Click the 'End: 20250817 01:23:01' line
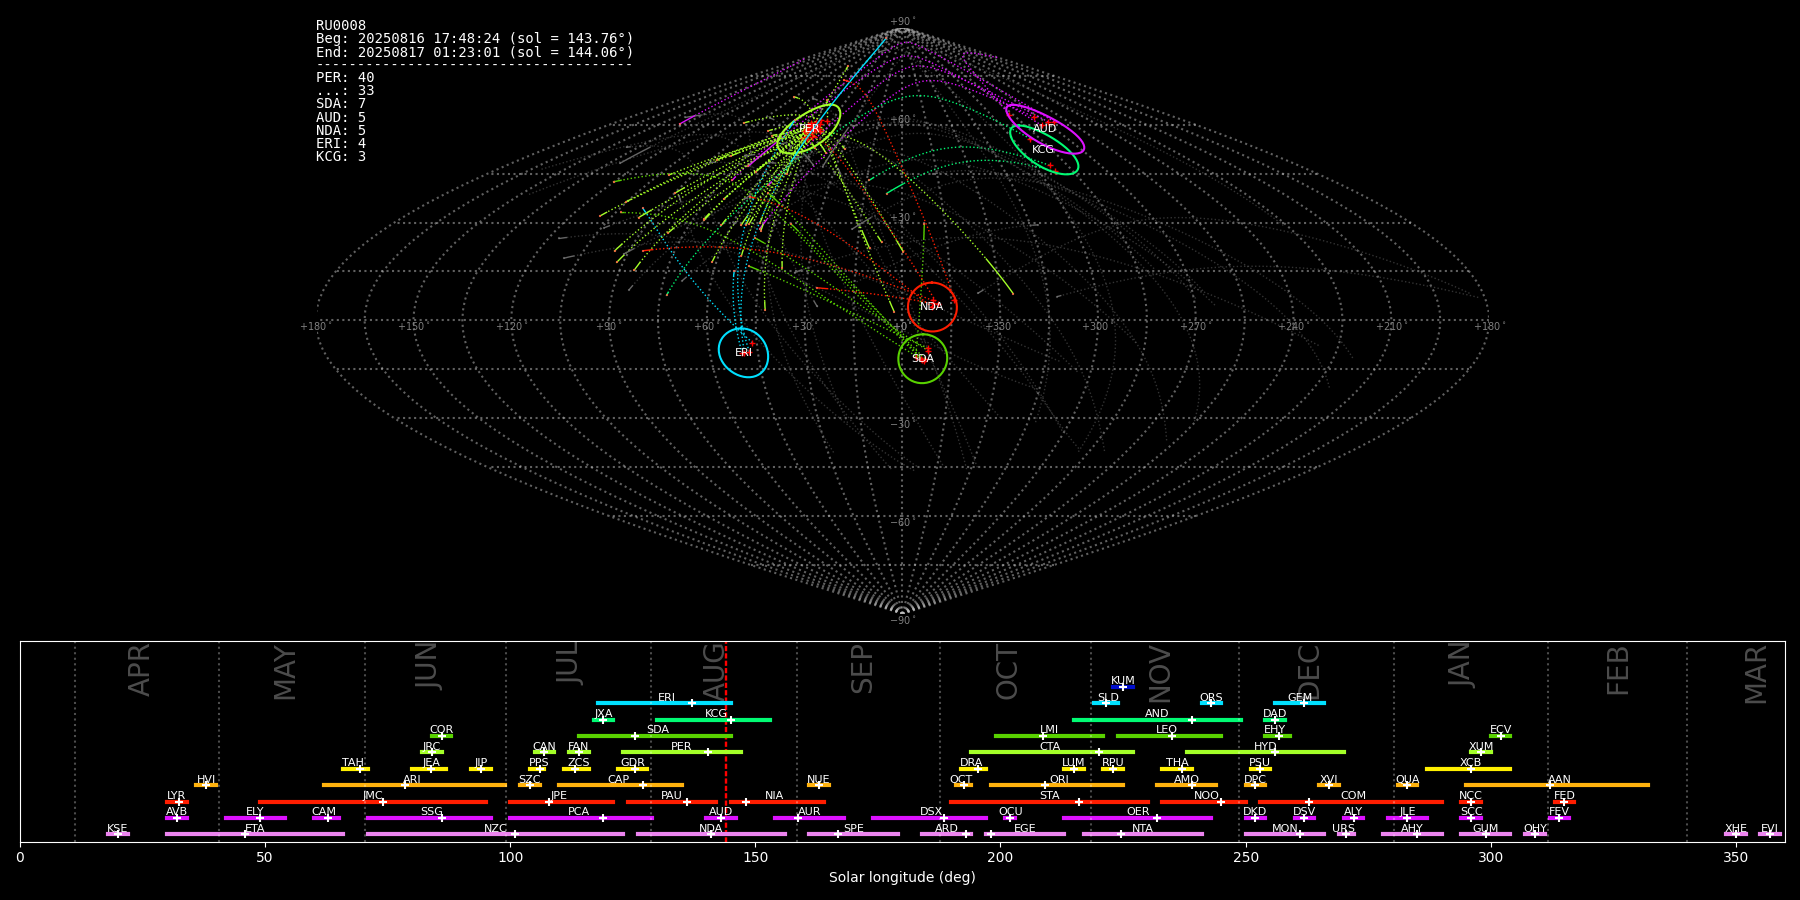 (475, 52)
